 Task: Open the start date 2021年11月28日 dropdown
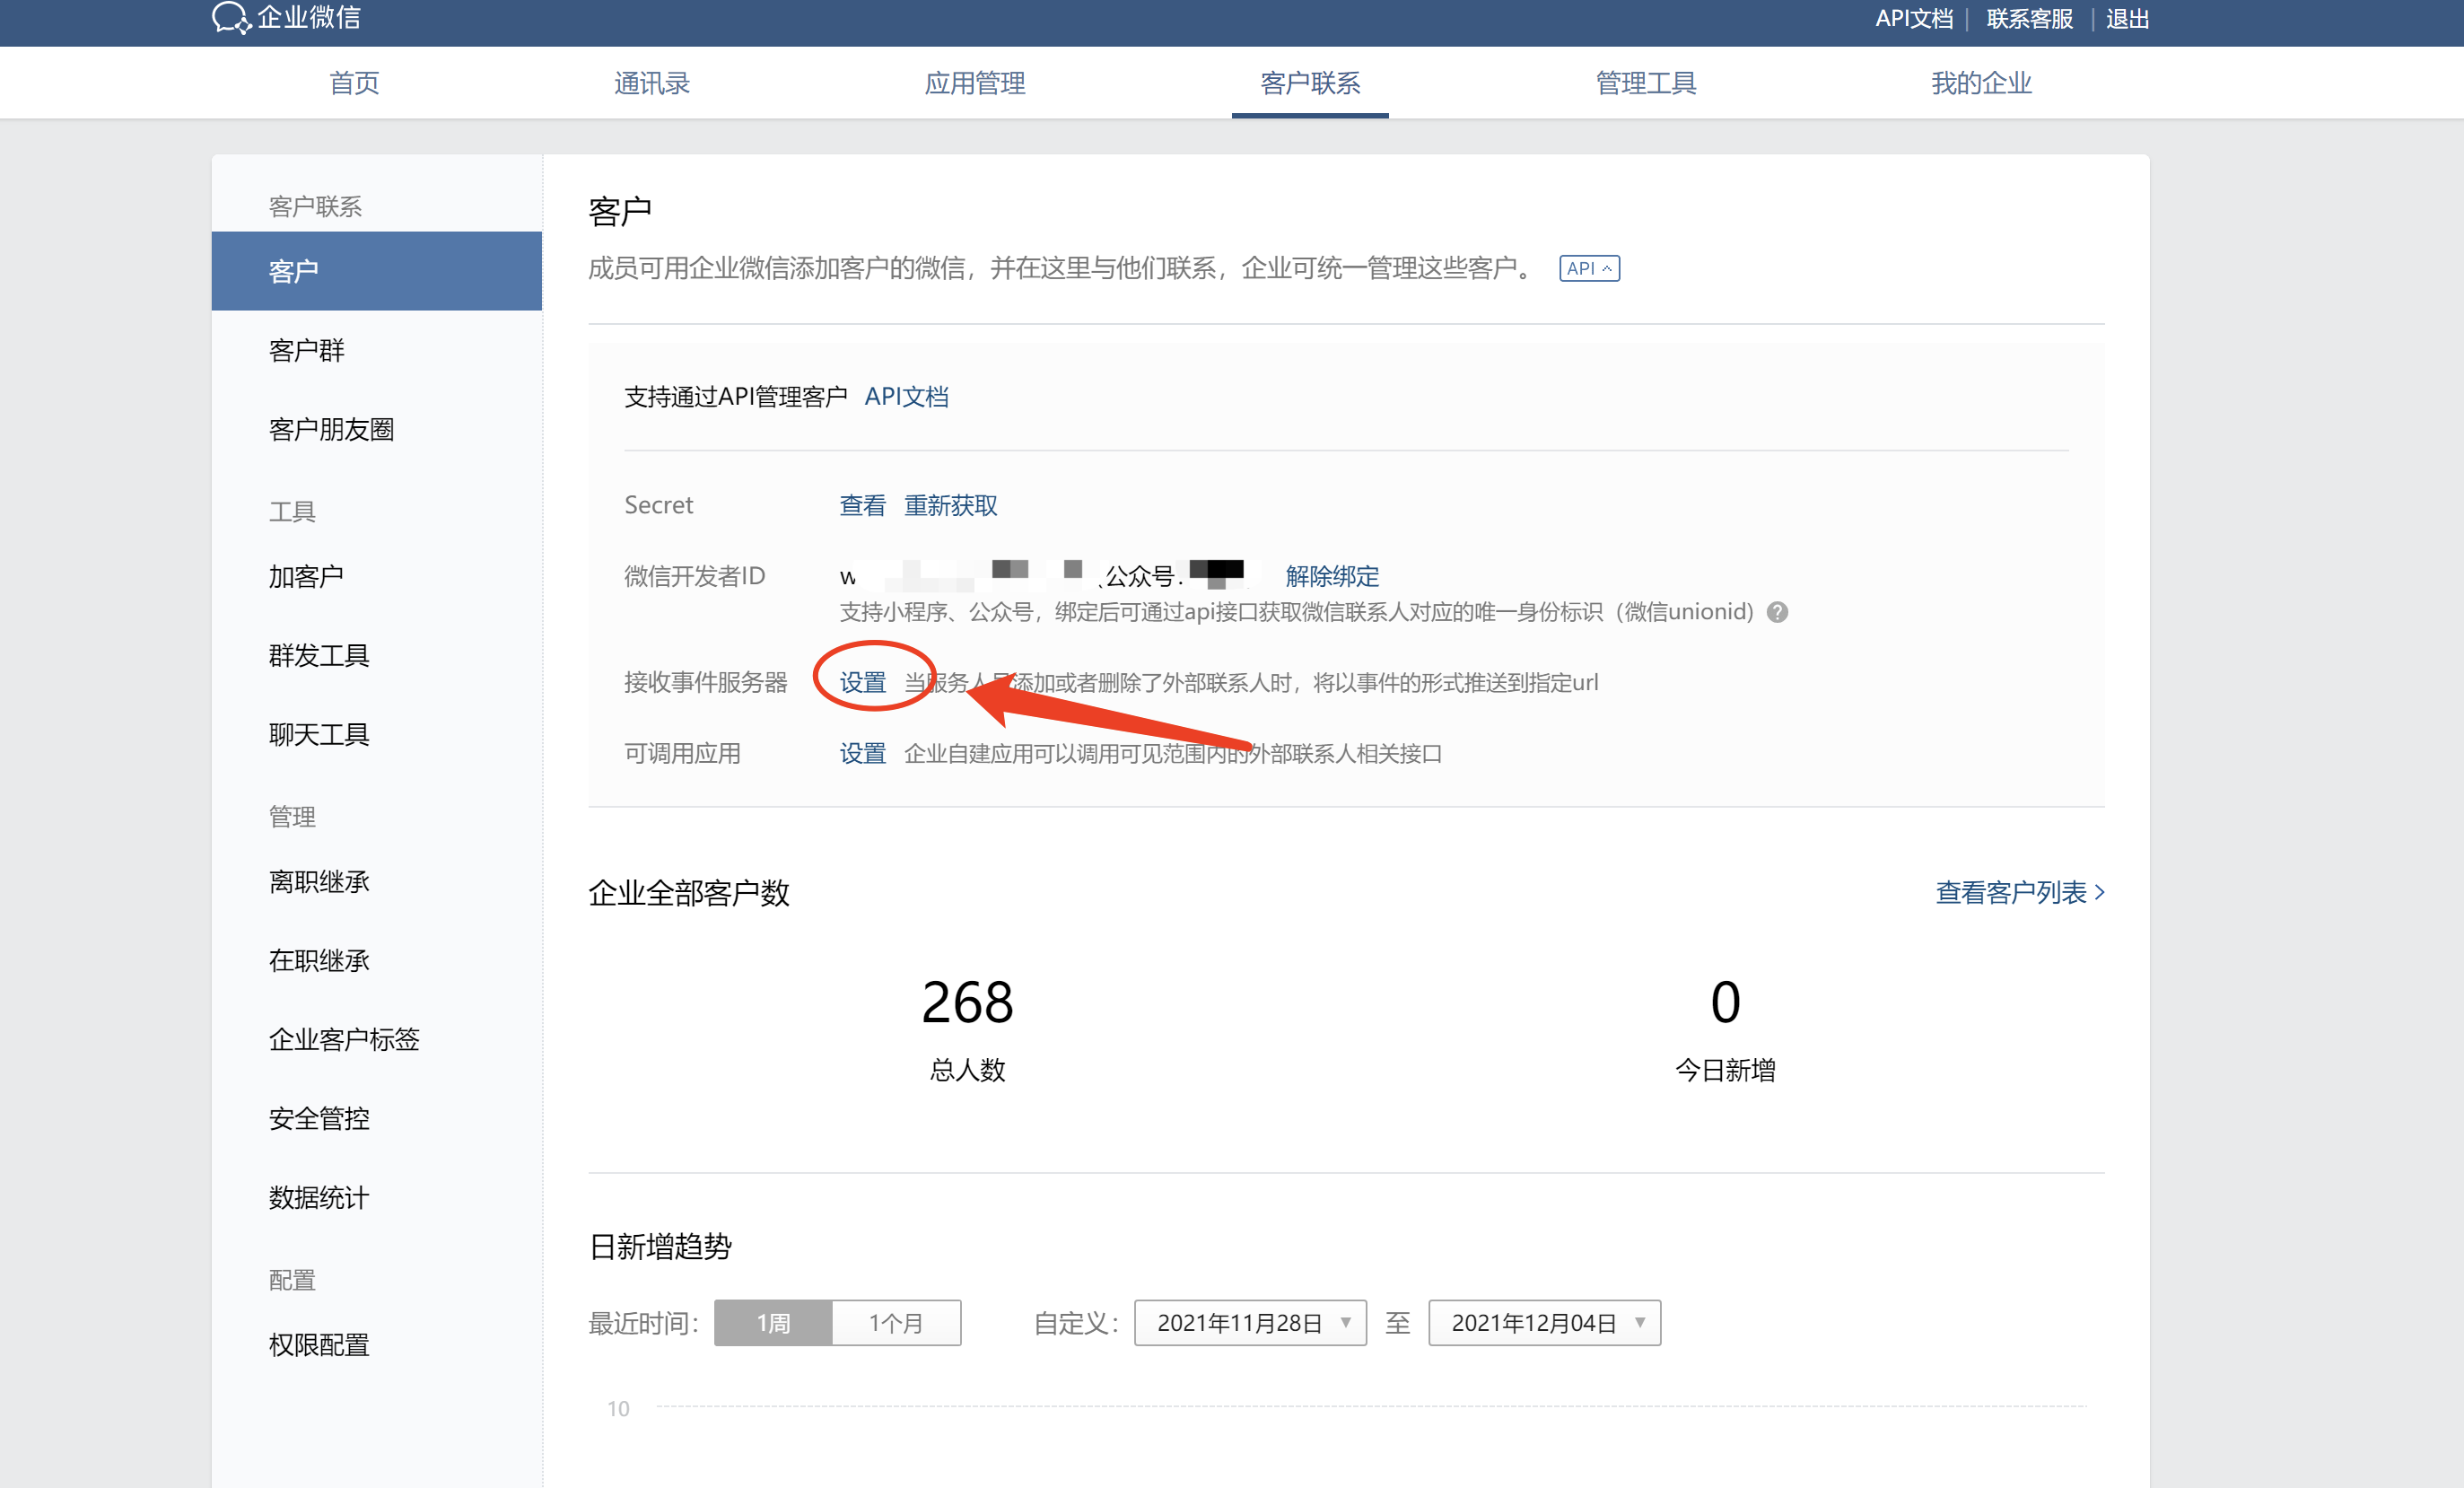click(1250, 1323)
